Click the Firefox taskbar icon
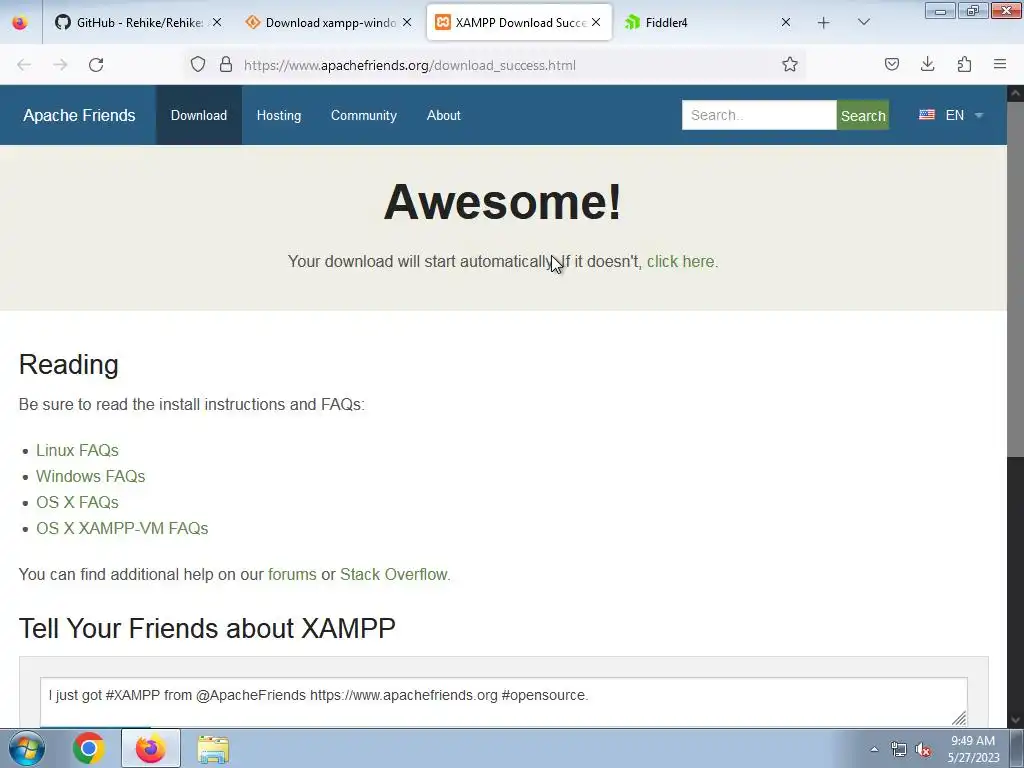This screenshot has height=768, width=1024. (x=151, y=748)
